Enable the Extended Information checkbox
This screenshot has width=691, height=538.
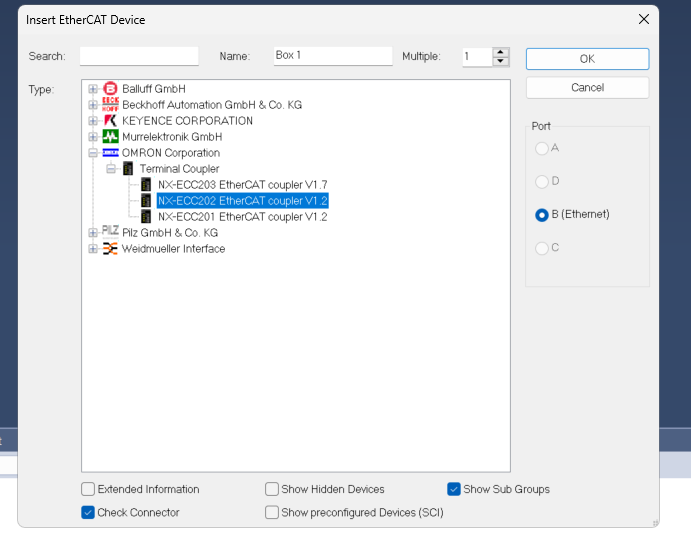coord(88,489)
